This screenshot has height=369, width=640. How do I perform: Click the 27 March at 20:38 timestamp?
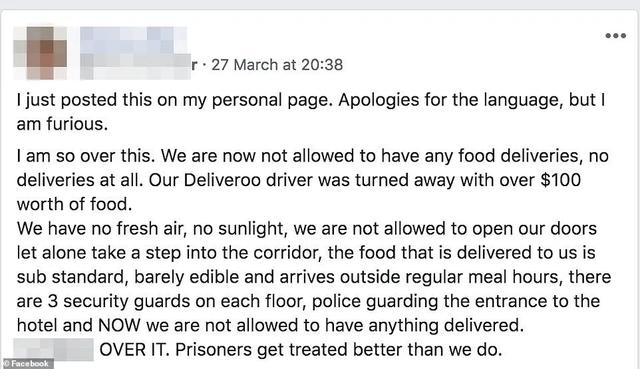[277, 65]
